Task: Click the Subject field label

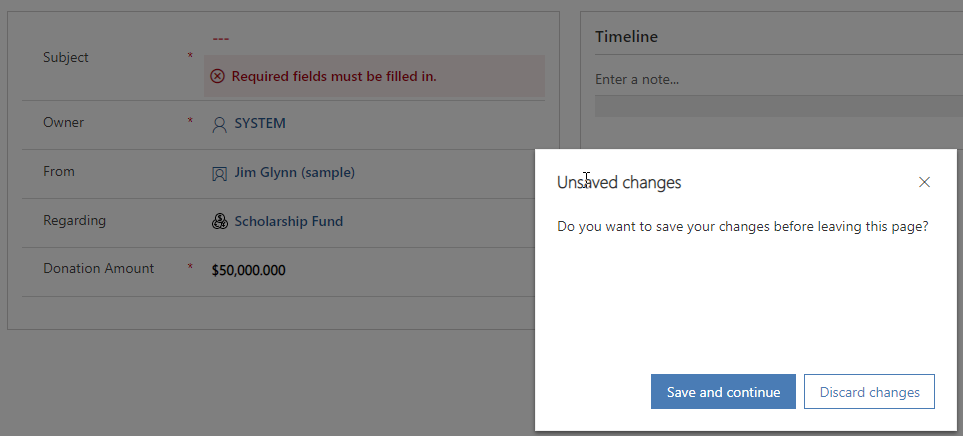Action: click(66, 57)
